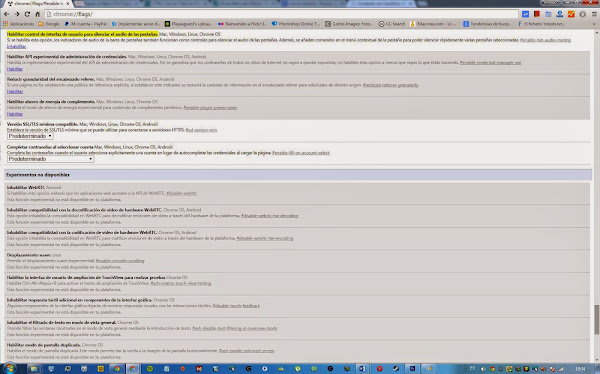Open the Windows Start menu
The image size is (600, 374).
[x=9, y=369]
